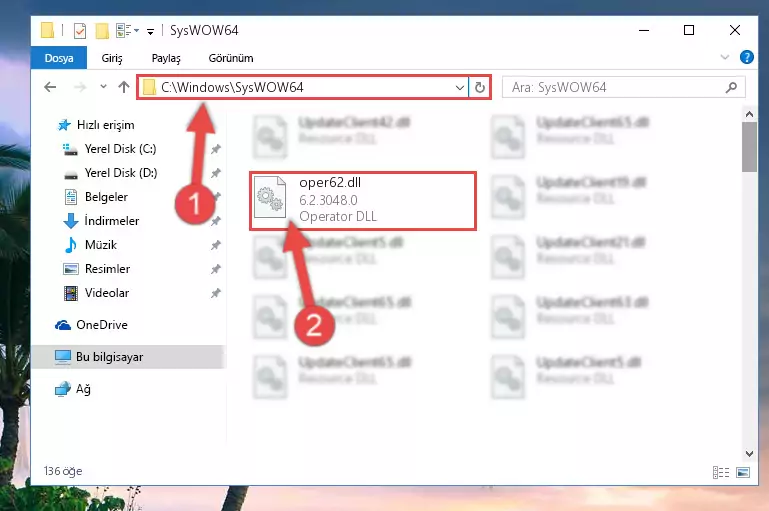Click the oper62.dll file name
769x511 pixels.
[x=330, y=182]
